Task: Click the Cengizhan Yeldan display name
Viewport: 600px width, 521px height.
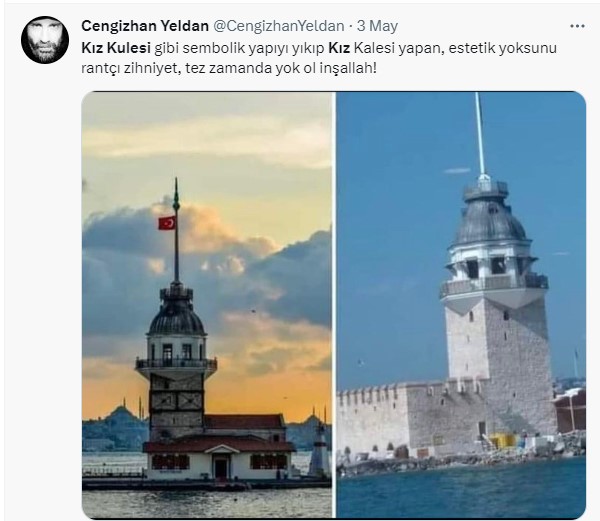Action: pyautogui.click(x=145, y=26)
